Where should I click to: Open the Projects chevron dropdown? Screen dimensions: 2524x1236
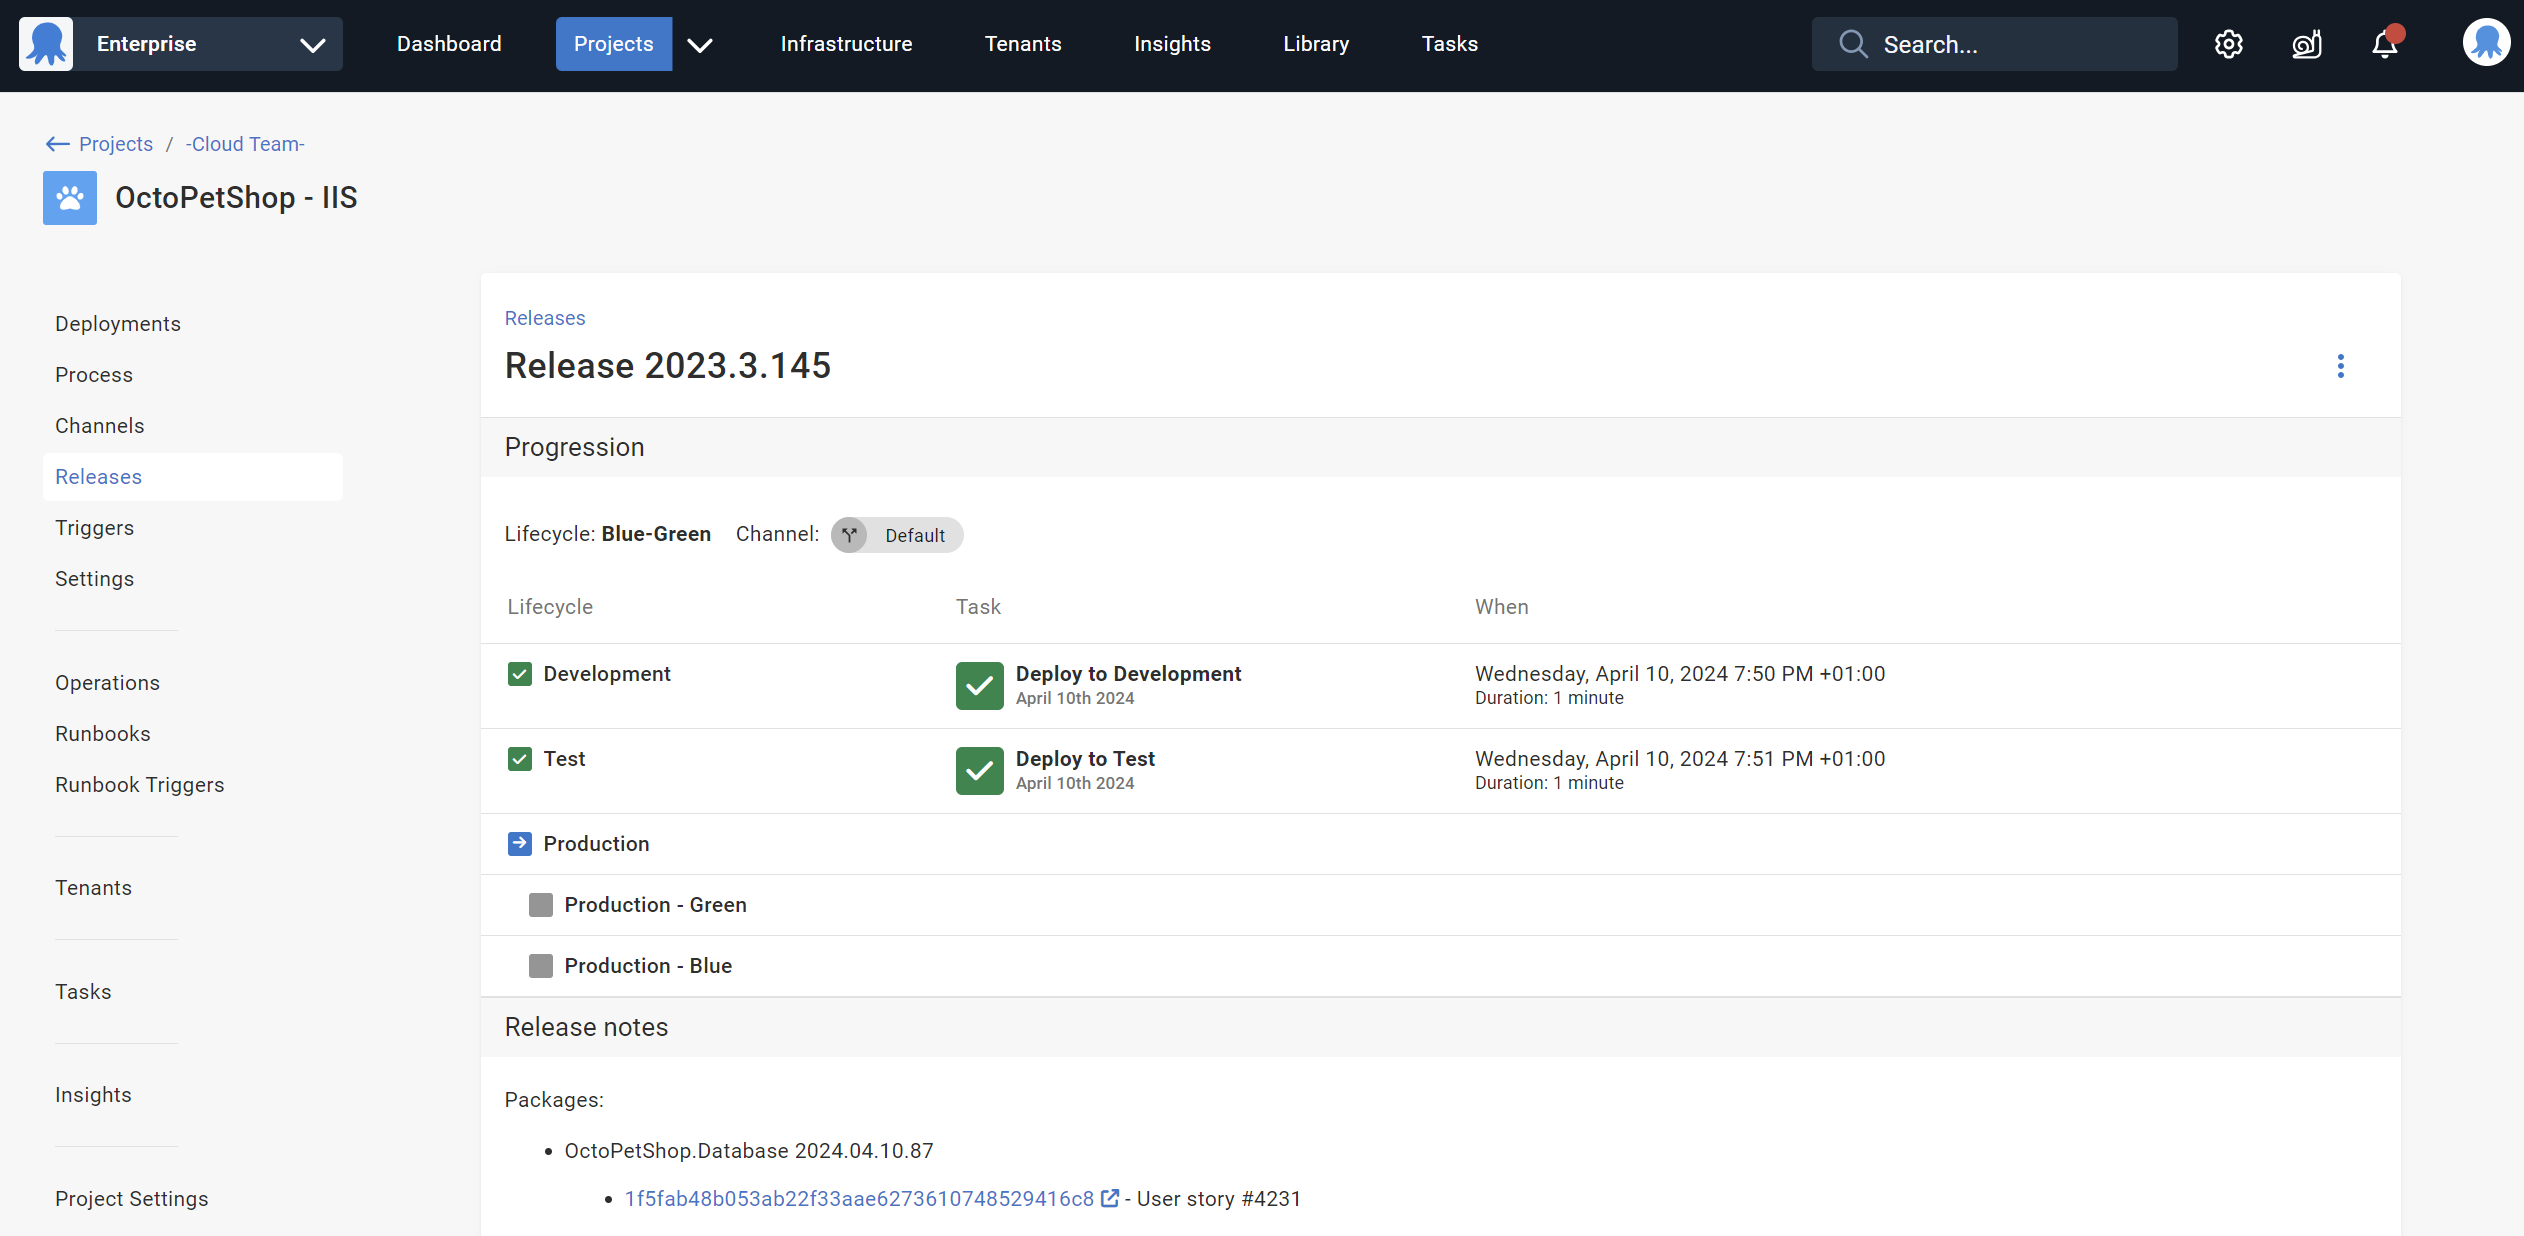pyautogui.click(x=700, y=44)
